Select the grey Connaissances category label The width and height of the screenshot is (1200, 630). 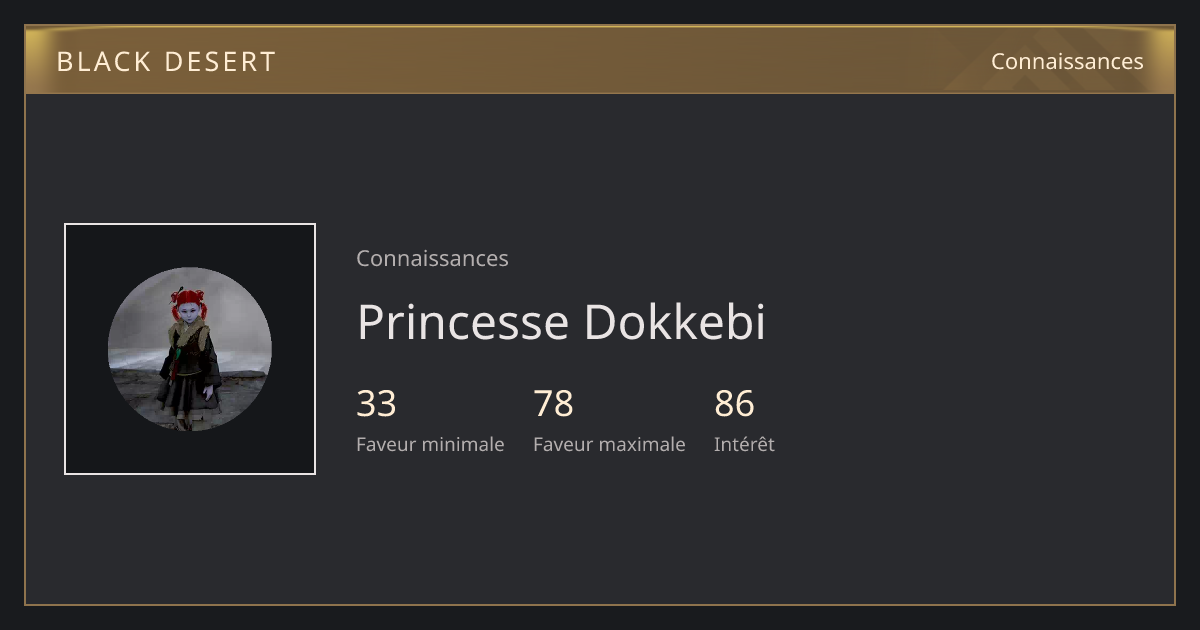tap(432, 258)
